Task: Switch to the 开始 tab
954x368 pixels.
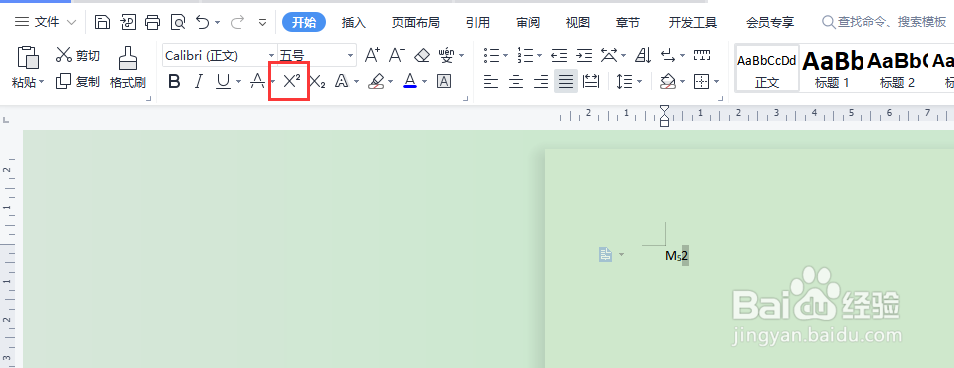Action: (x=304, y=23)
